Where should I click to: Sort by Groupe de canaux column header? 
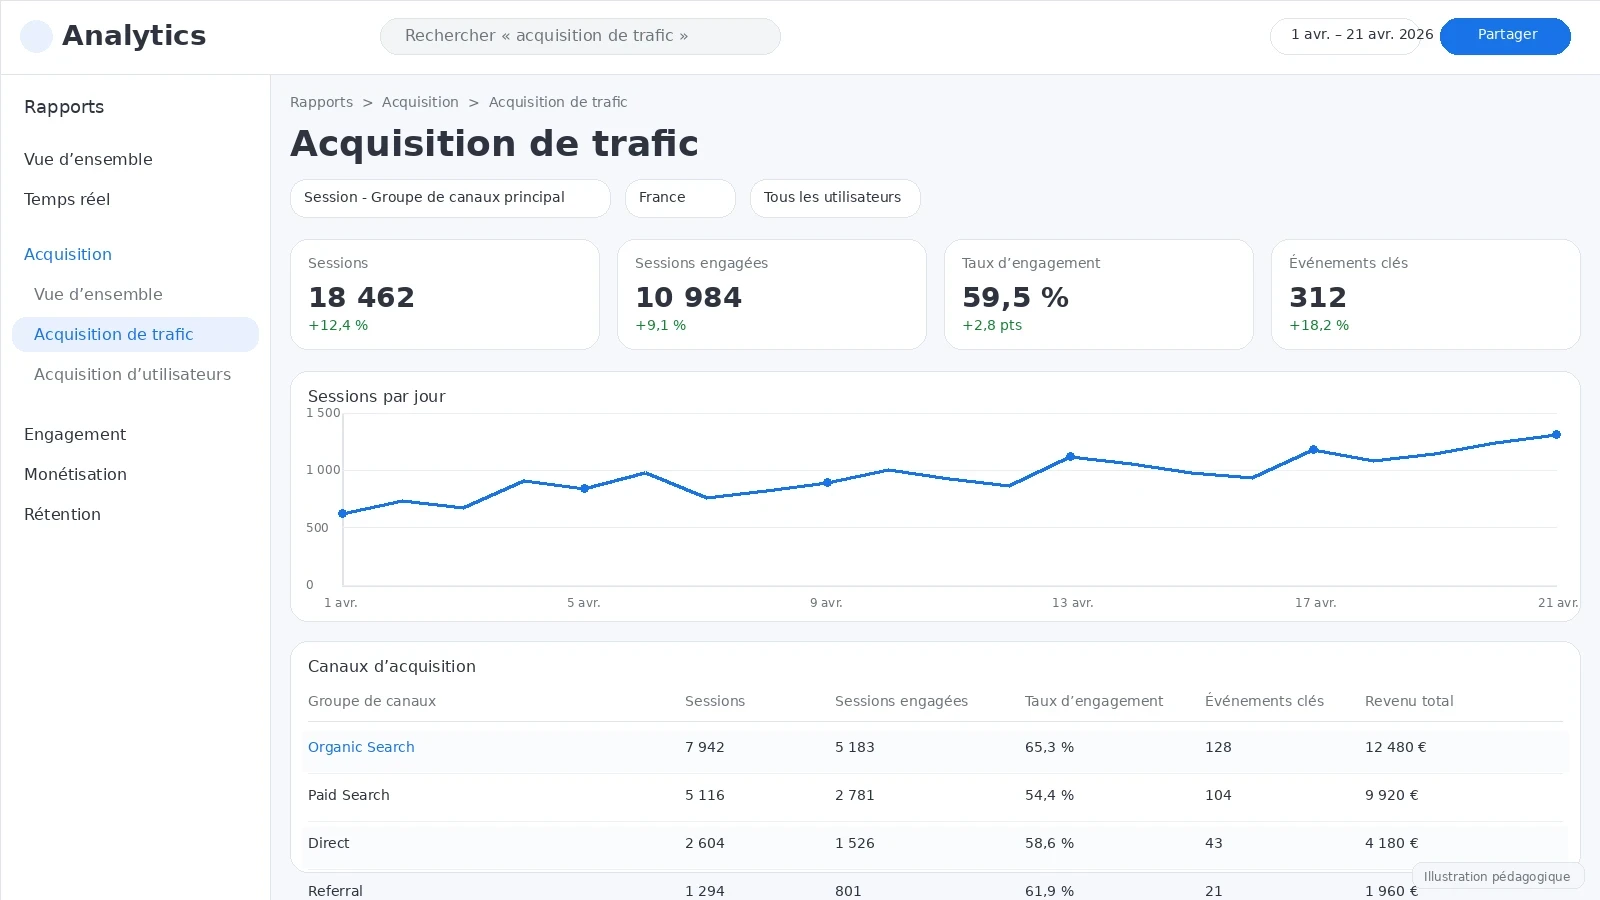point(372,701)
